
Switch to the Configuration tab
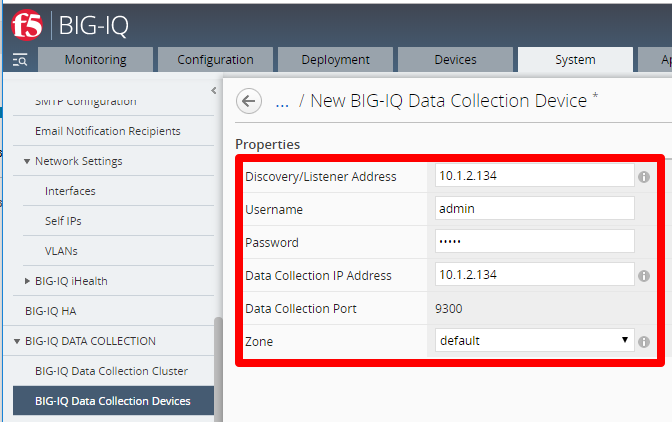point(216,60)
